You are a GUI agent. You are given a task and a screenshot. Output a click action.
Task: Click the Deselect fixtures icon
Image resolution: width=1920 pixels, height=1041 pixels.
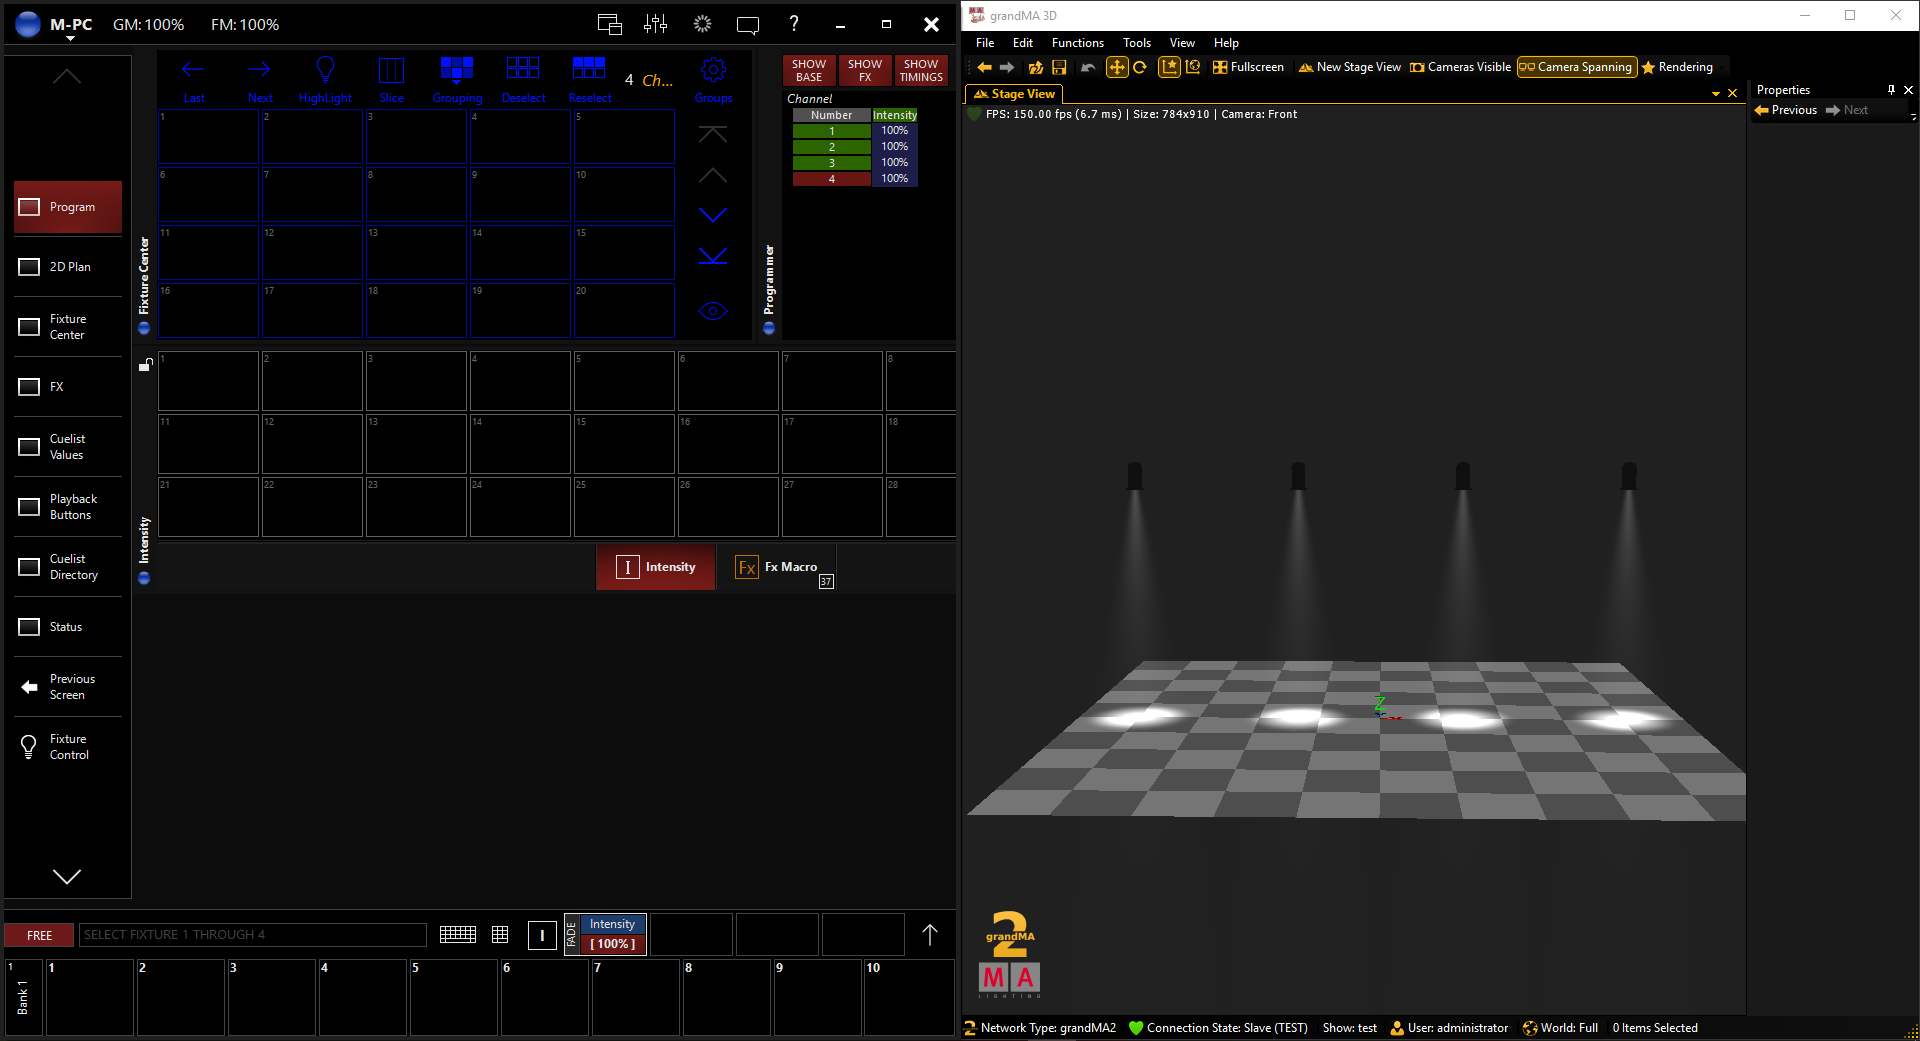pos(523,70)
